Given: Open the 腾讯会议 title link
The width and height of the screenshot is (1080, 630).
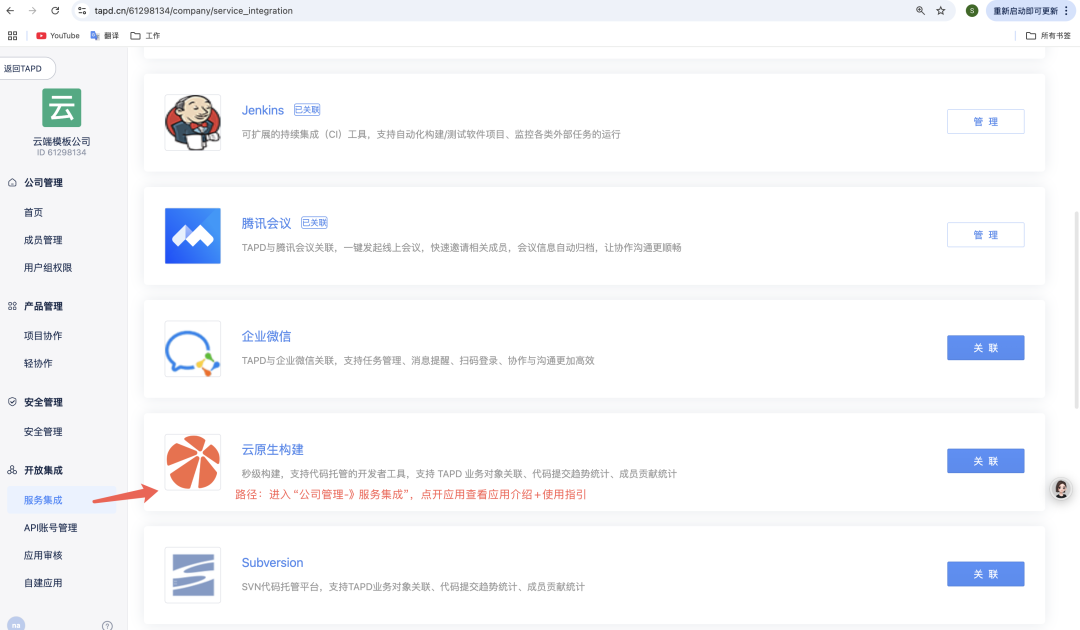Looking at the screenshot, I should [266, 223].
